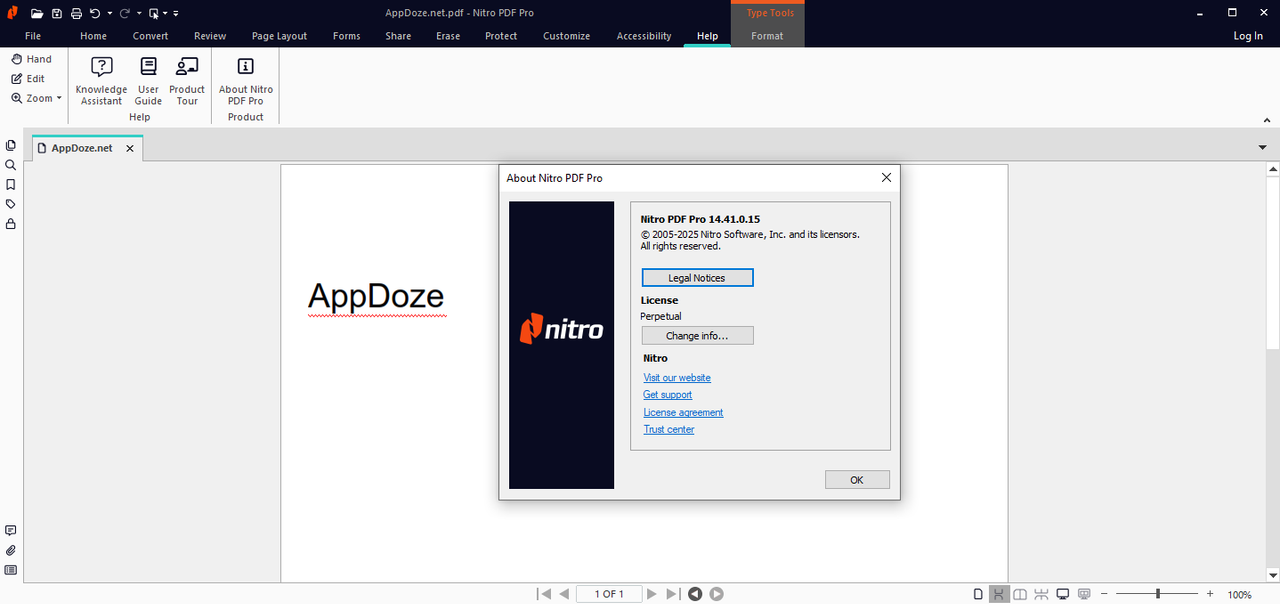Switch to facing continuous view
Viewport: 1280px width, 604px height.
(x=1042, y=594)
